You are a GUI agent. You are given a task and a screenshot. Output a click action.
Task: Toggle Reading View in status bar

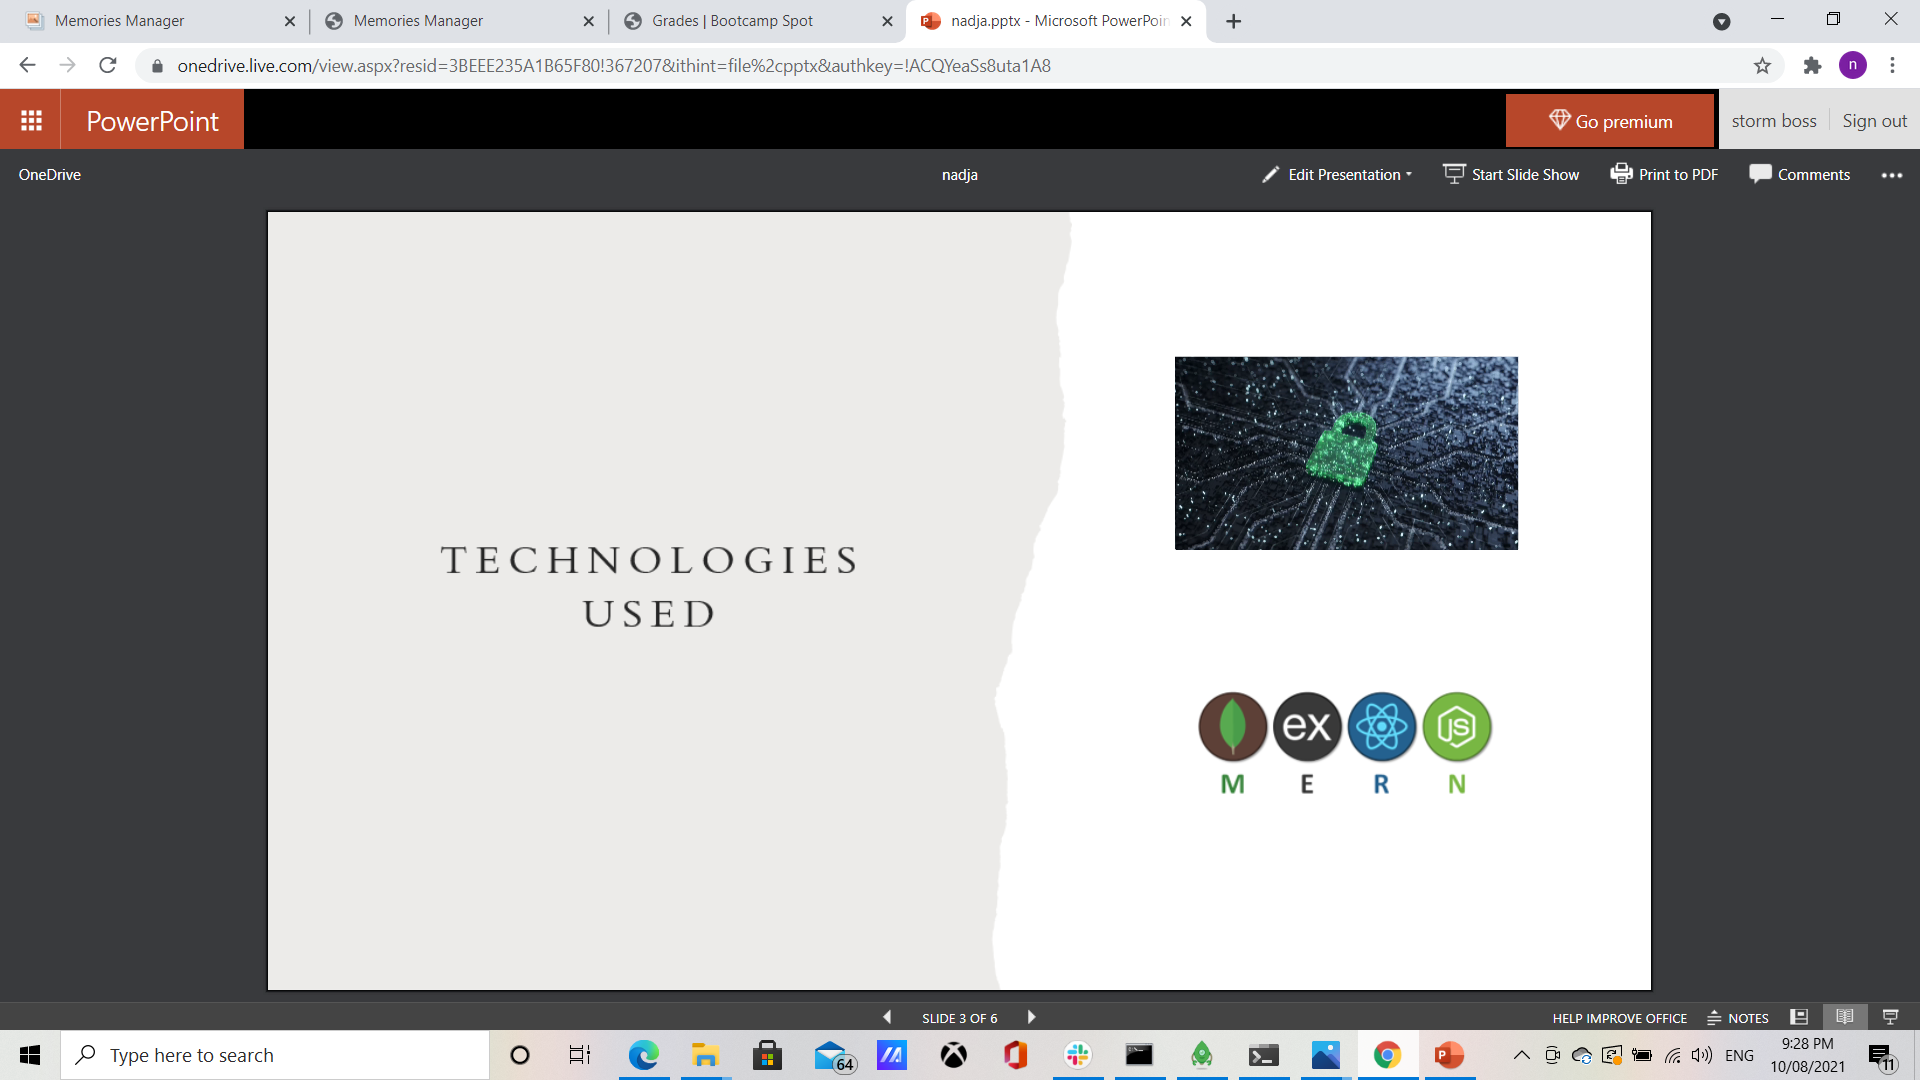1845,1017
